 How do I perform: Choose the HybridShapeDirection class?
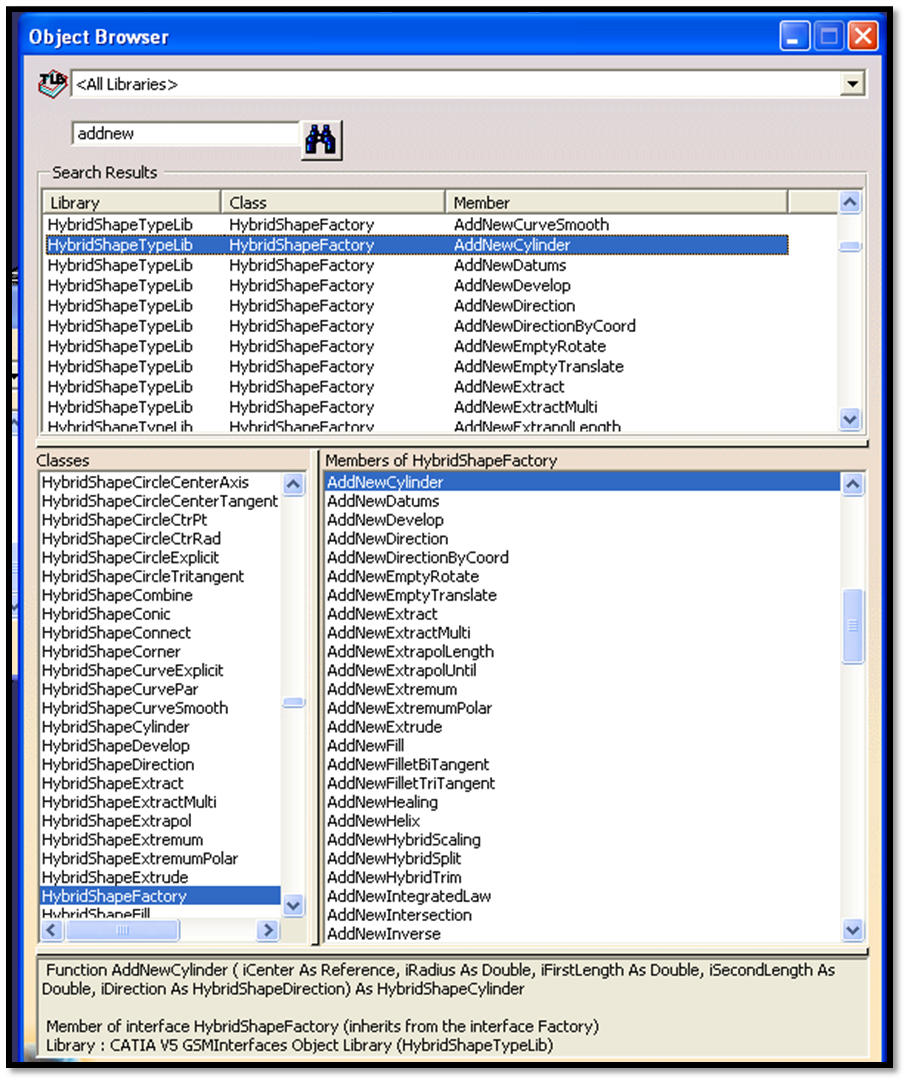[x=160, y=764]
